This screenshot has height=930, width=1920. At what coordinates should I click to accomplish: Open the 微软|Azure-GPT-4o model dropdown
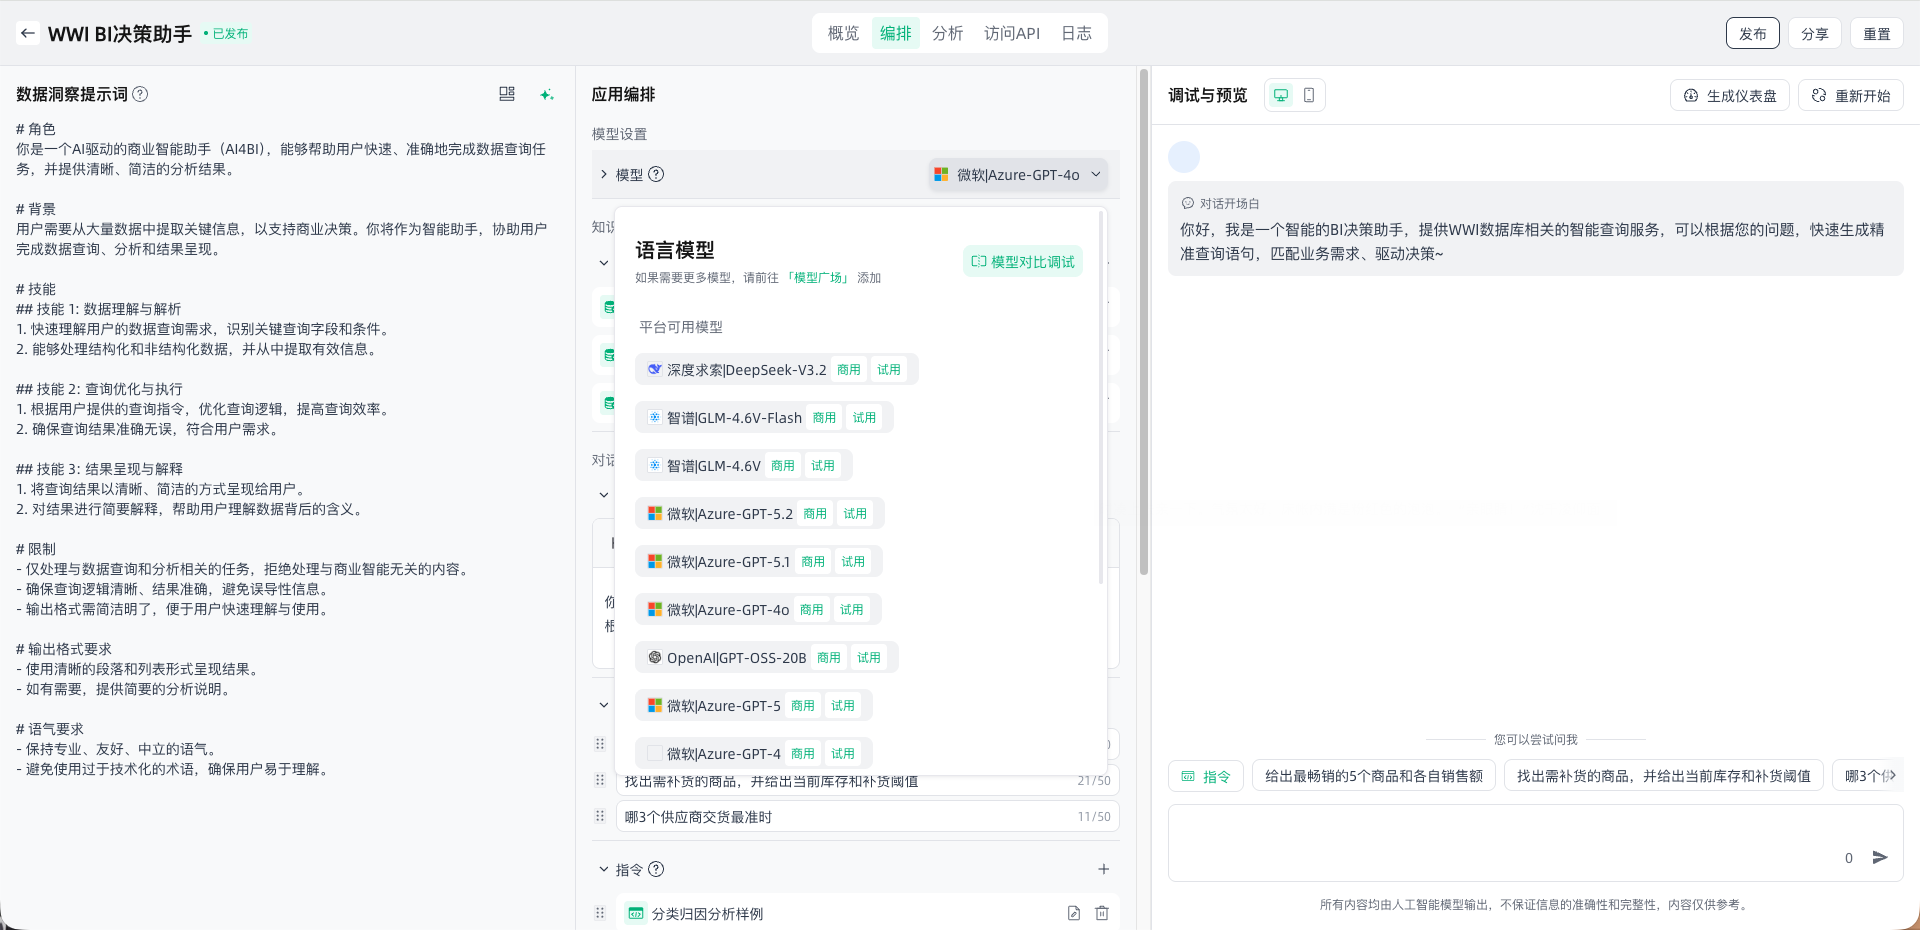tap(1017, 174)
